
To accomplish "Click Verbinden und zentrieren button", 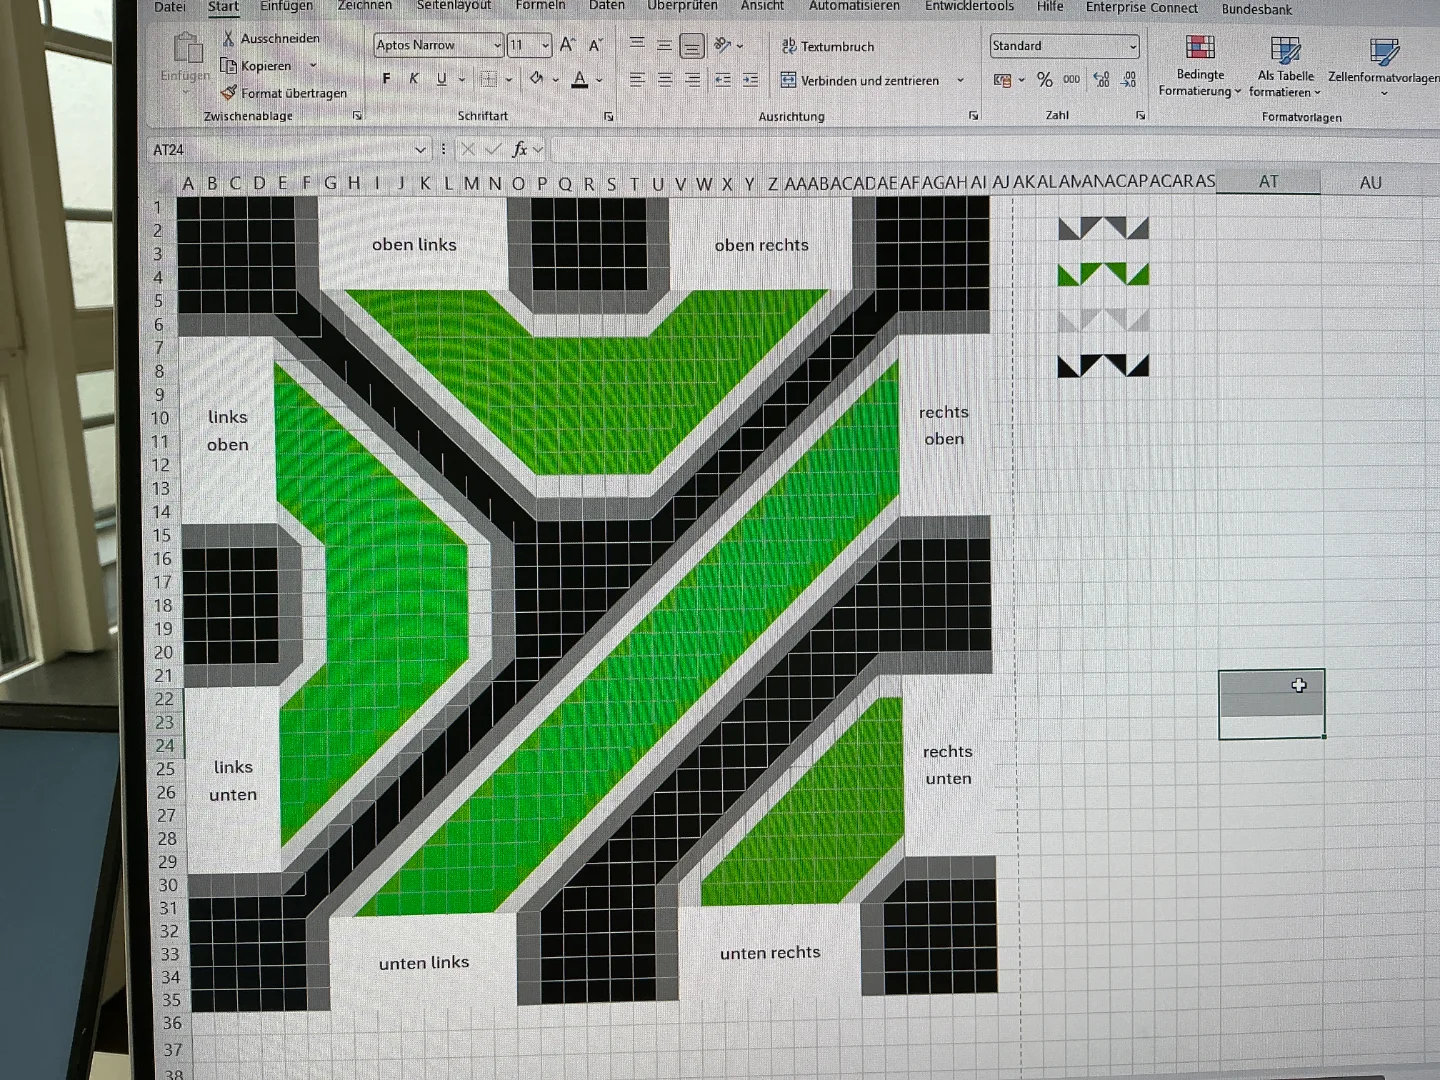I will [x=860, y=80].
